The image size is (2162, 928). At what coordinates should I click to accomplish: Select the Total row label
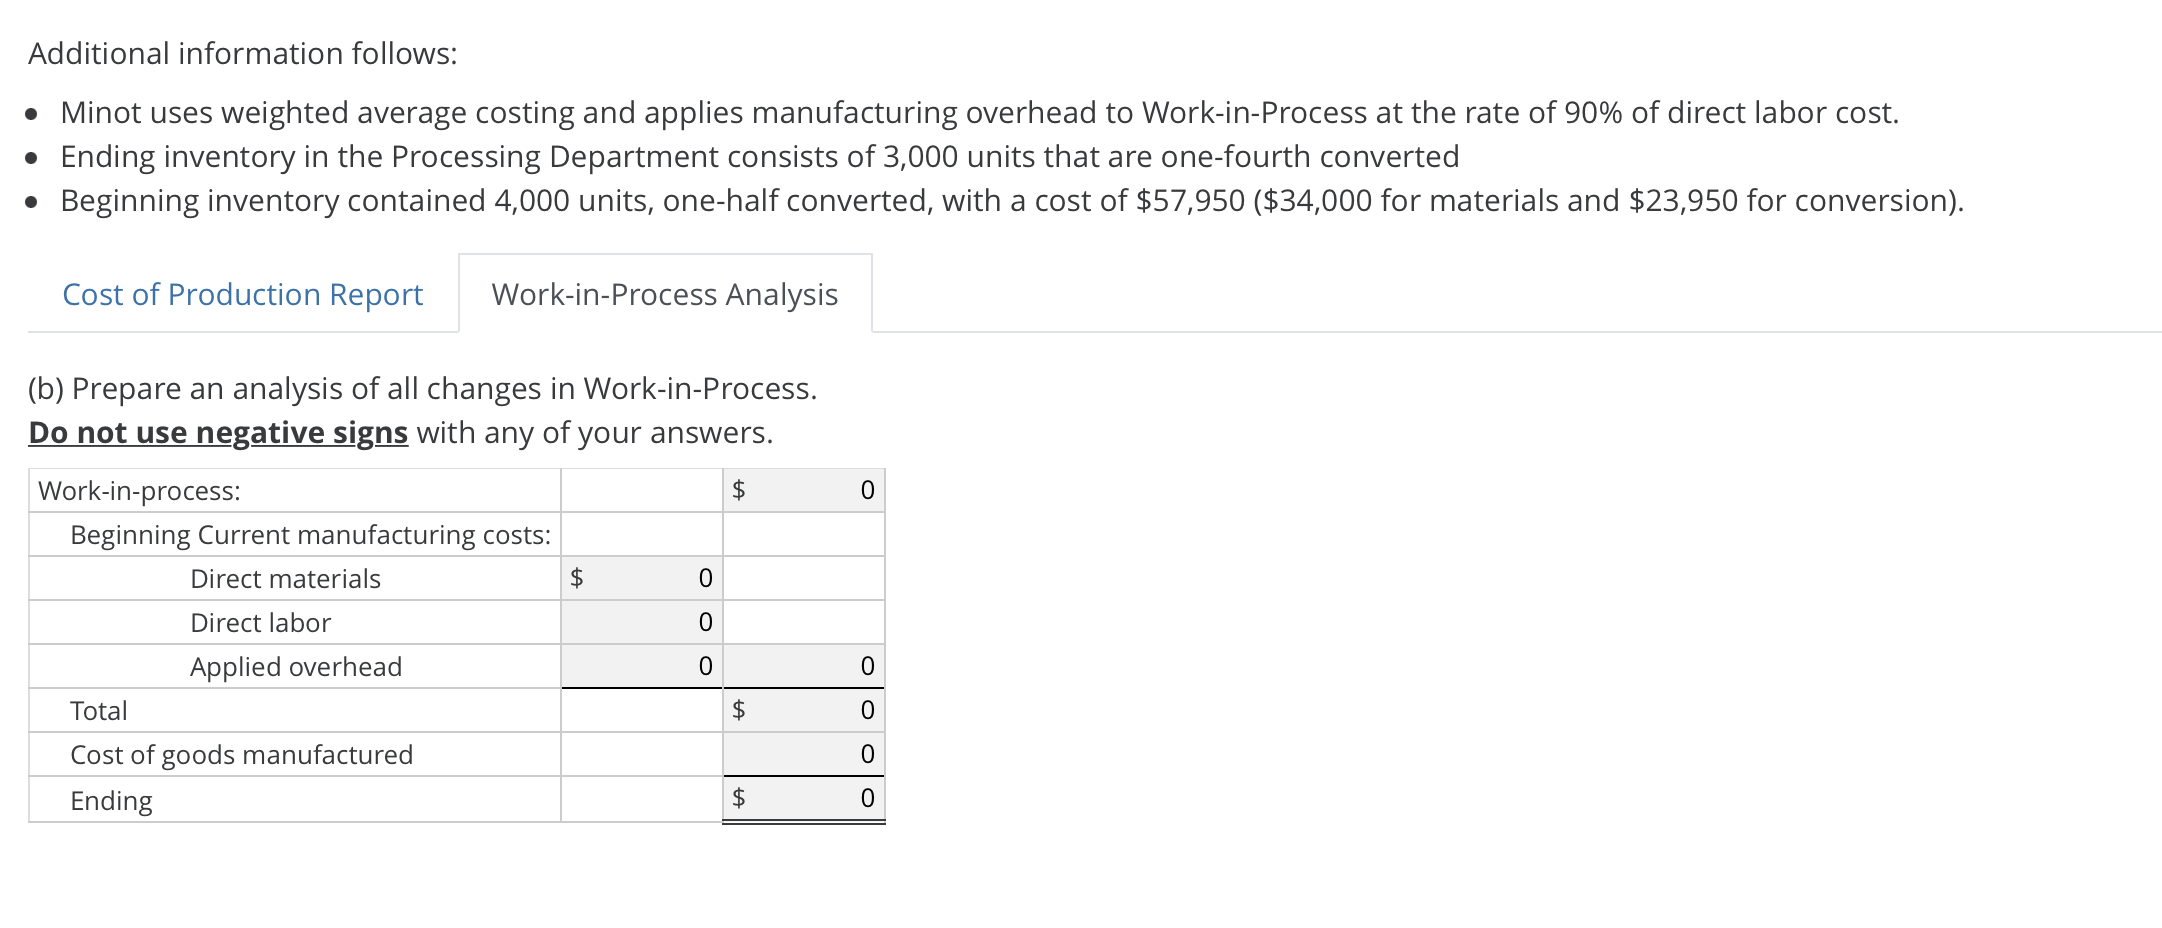click(98, 710)
